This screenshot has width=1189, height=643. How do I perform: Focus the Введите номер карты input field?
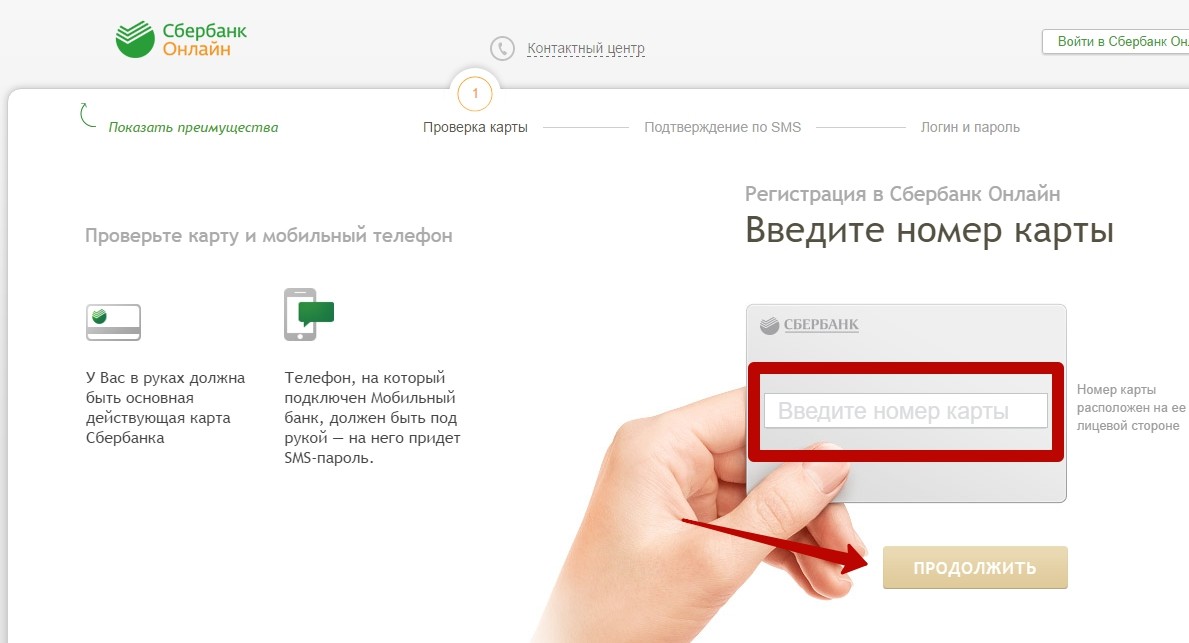tap(905, 411)
